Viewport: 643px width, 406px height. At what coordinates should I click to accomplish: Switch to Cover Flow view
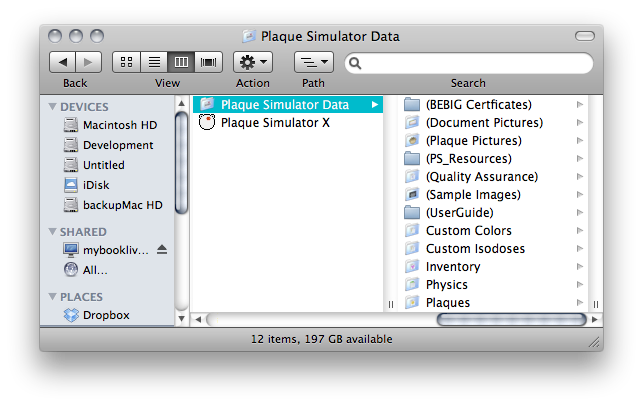click(208, 62)
